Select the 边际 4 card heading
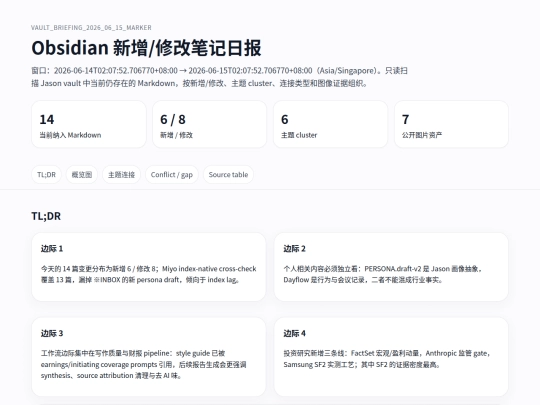This screenshot has width=540, height=405. point(294,333)
